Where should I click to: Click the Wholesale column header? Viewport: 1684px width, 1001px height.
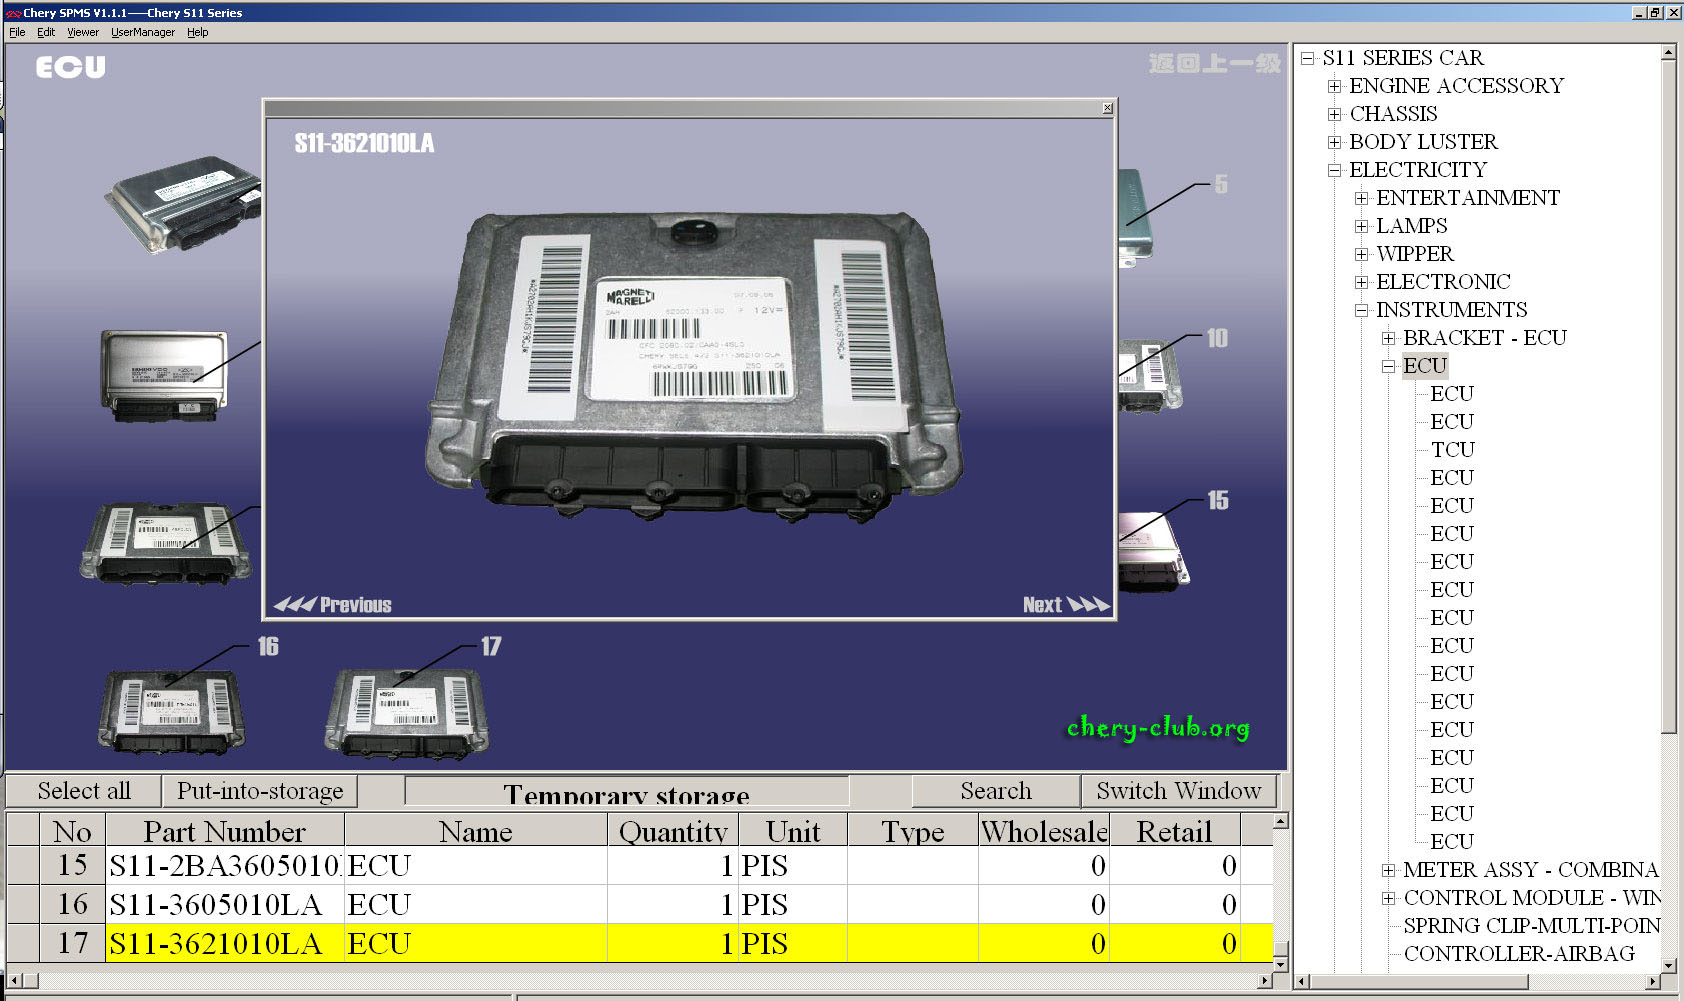click(1044, 830)
